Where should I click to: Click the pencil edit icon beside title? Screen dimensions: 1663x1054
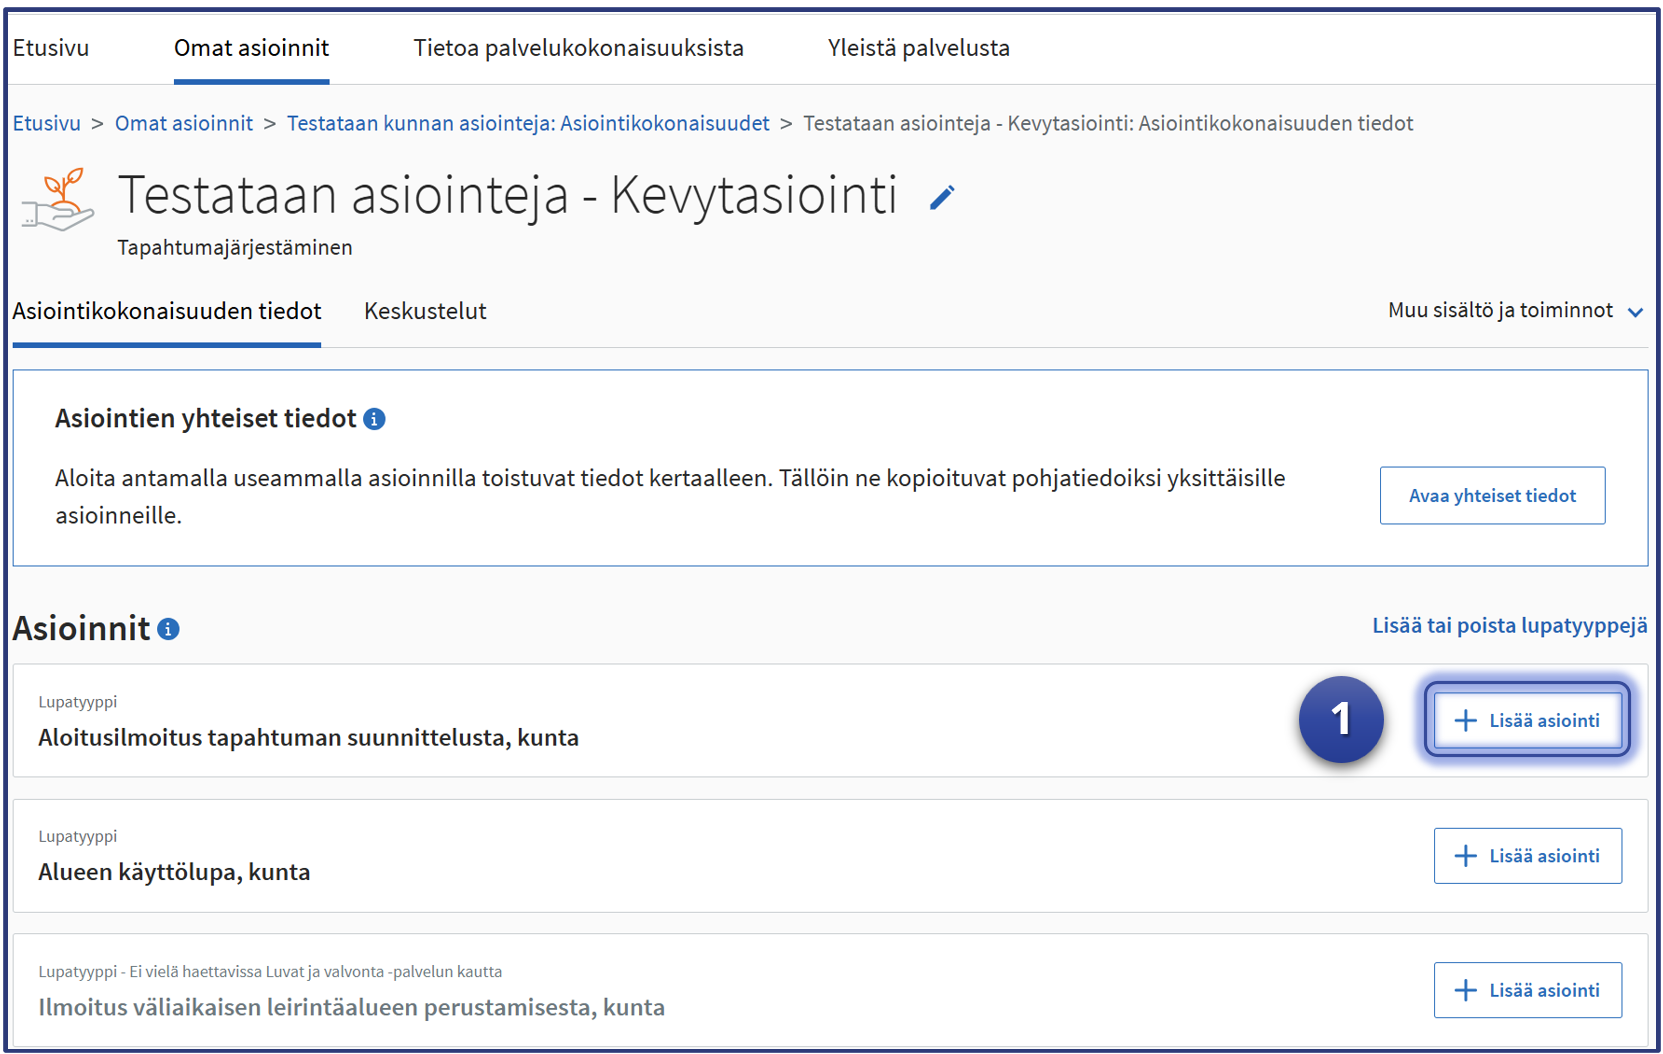[x=942, y=198]
